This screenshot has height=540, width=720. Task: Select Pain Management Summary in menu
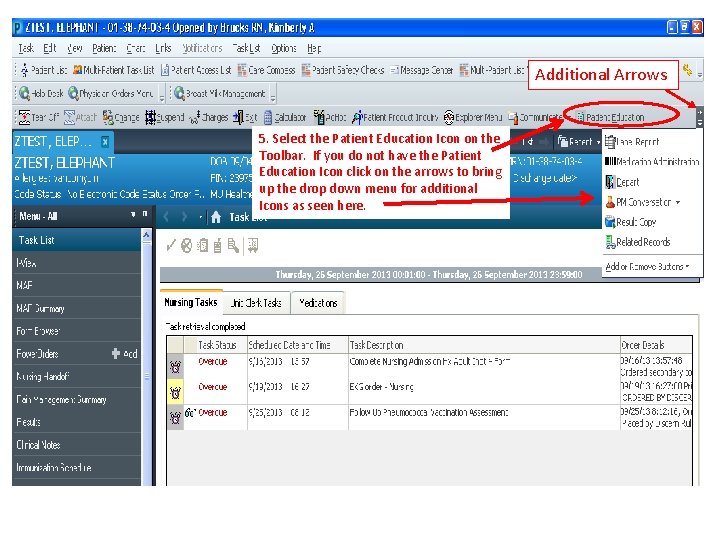(76, 399)
